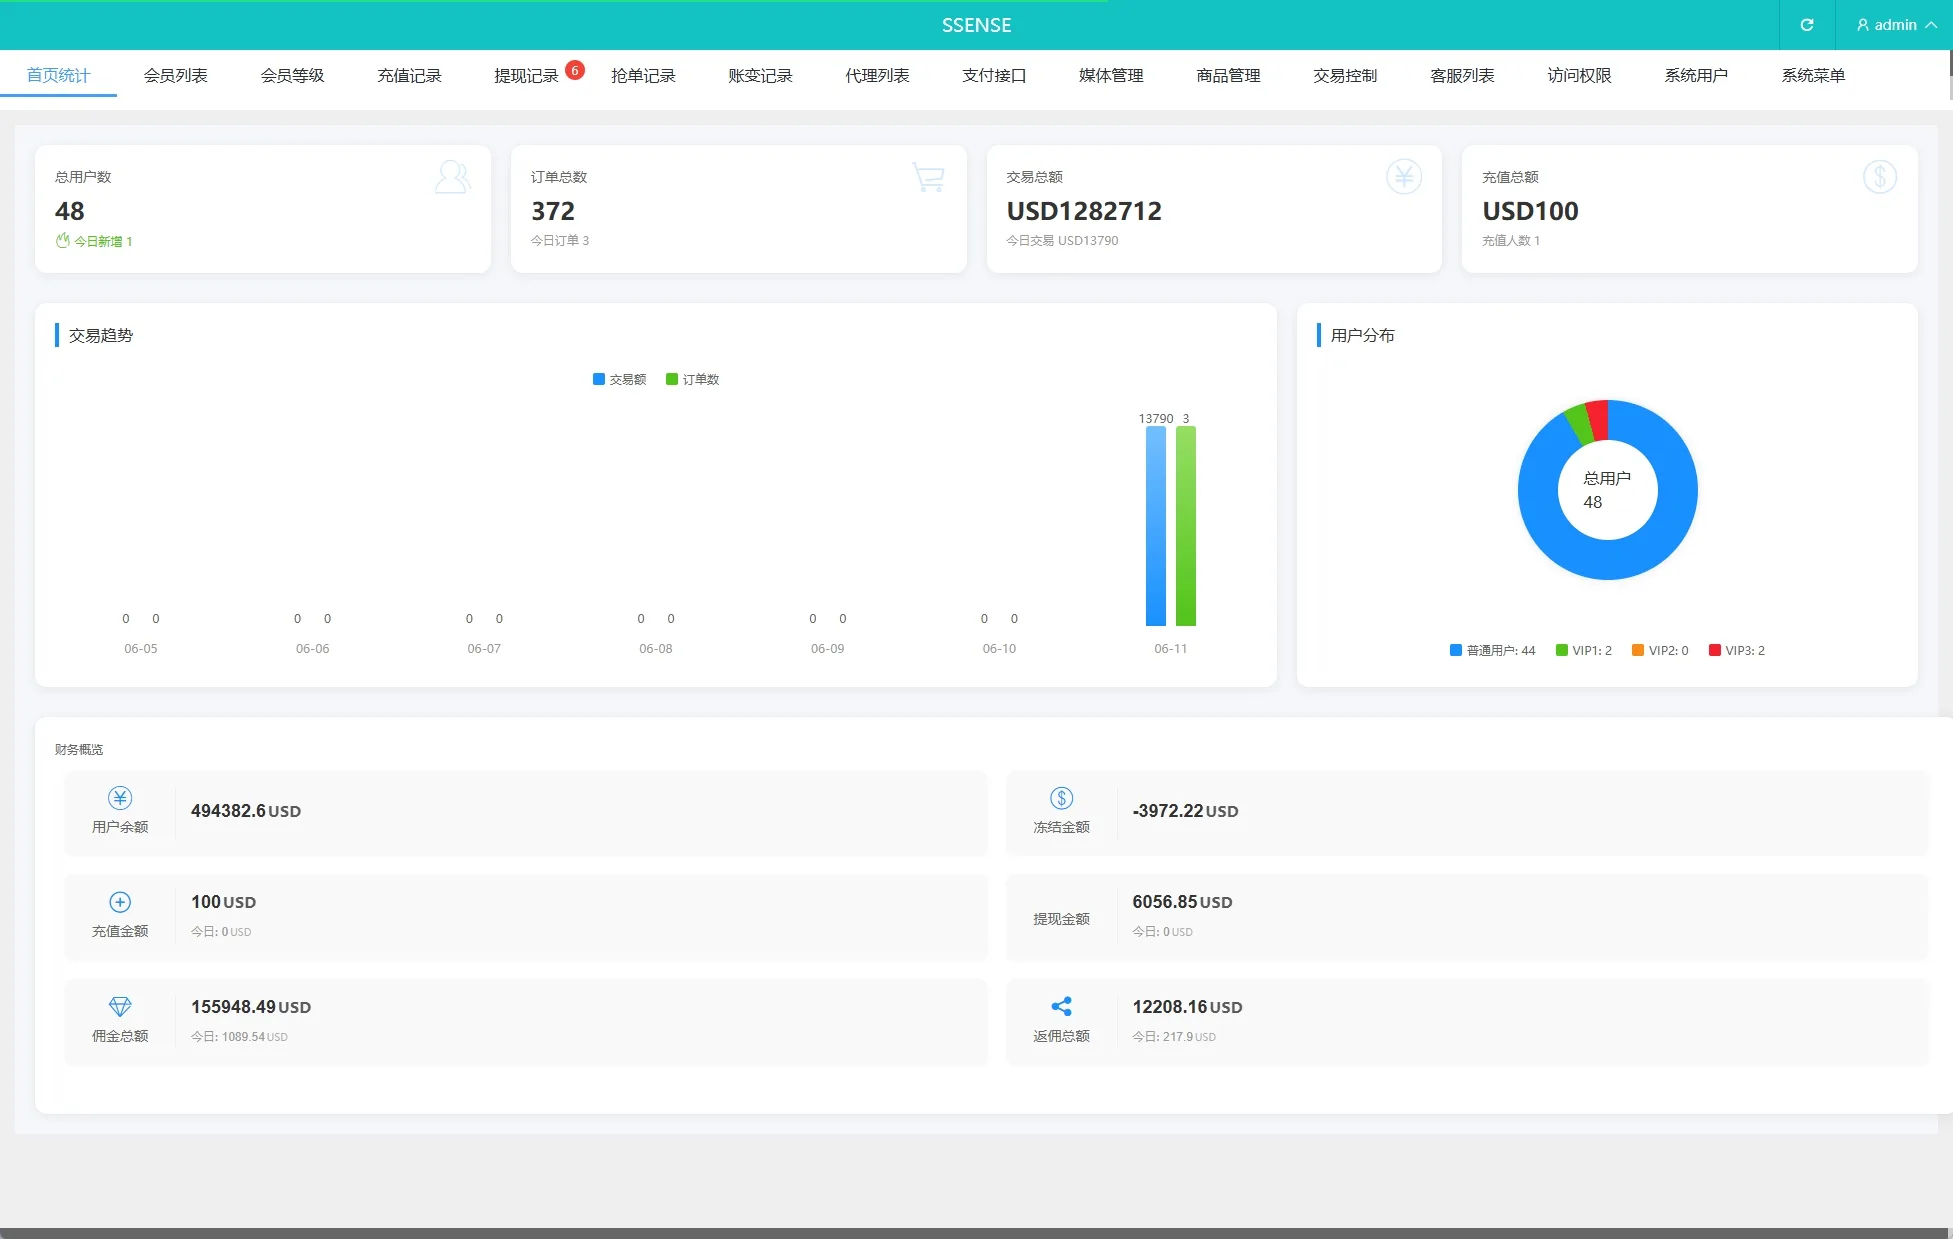
Task: Click the dollar icon on 充值总额 card
Action: click(1879, 177)
